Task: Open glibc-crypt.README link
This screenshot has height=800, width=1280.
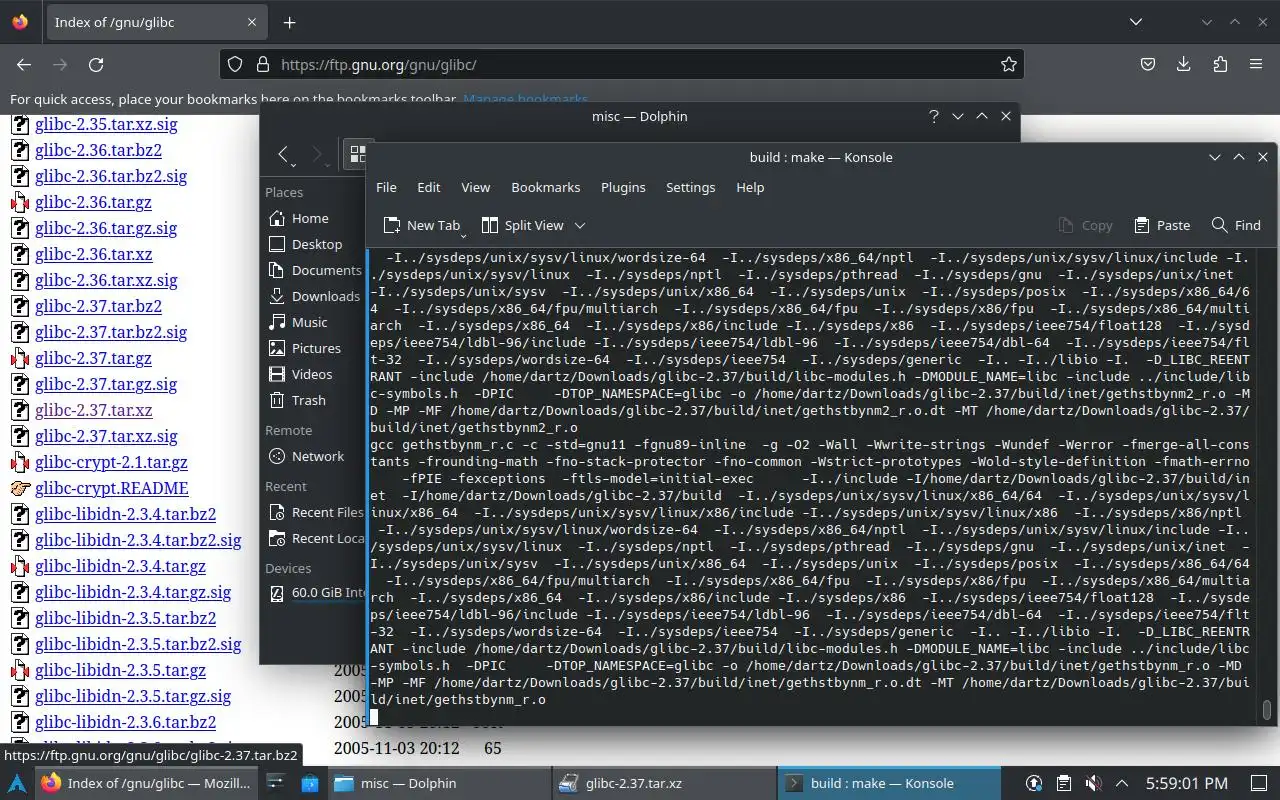Action: [112, 488]
